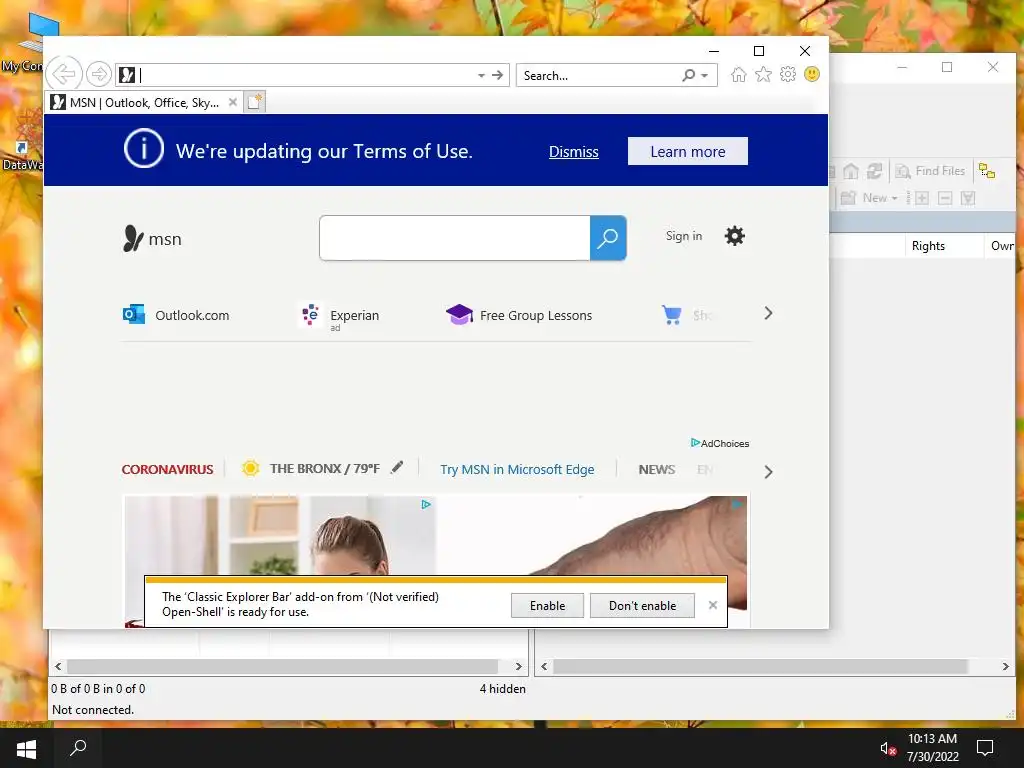
Task: Click the info circle icon in Terms banner
Action: click(x=144, y=150)
